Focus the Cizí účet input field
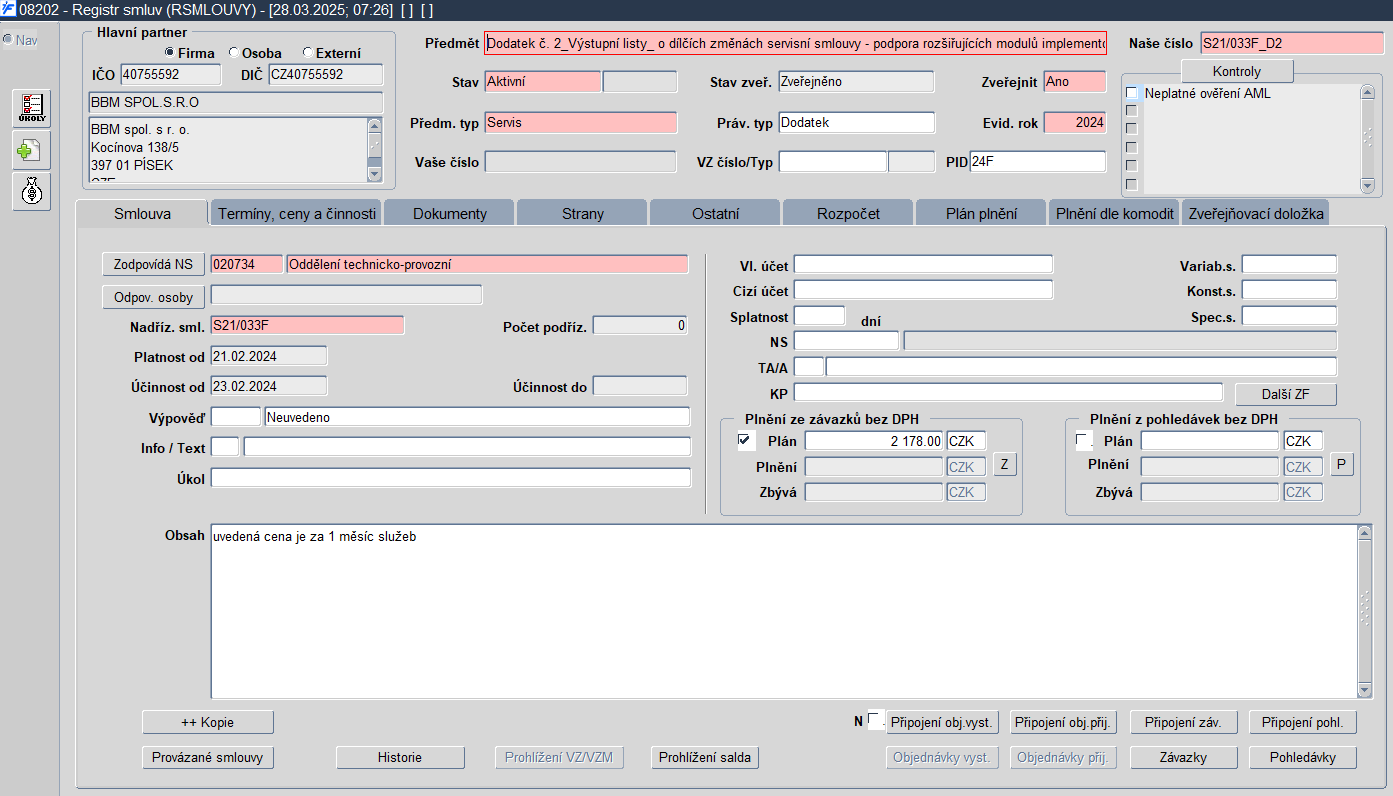This screenshot has height=796, width=1393. [x=923, y=290]
